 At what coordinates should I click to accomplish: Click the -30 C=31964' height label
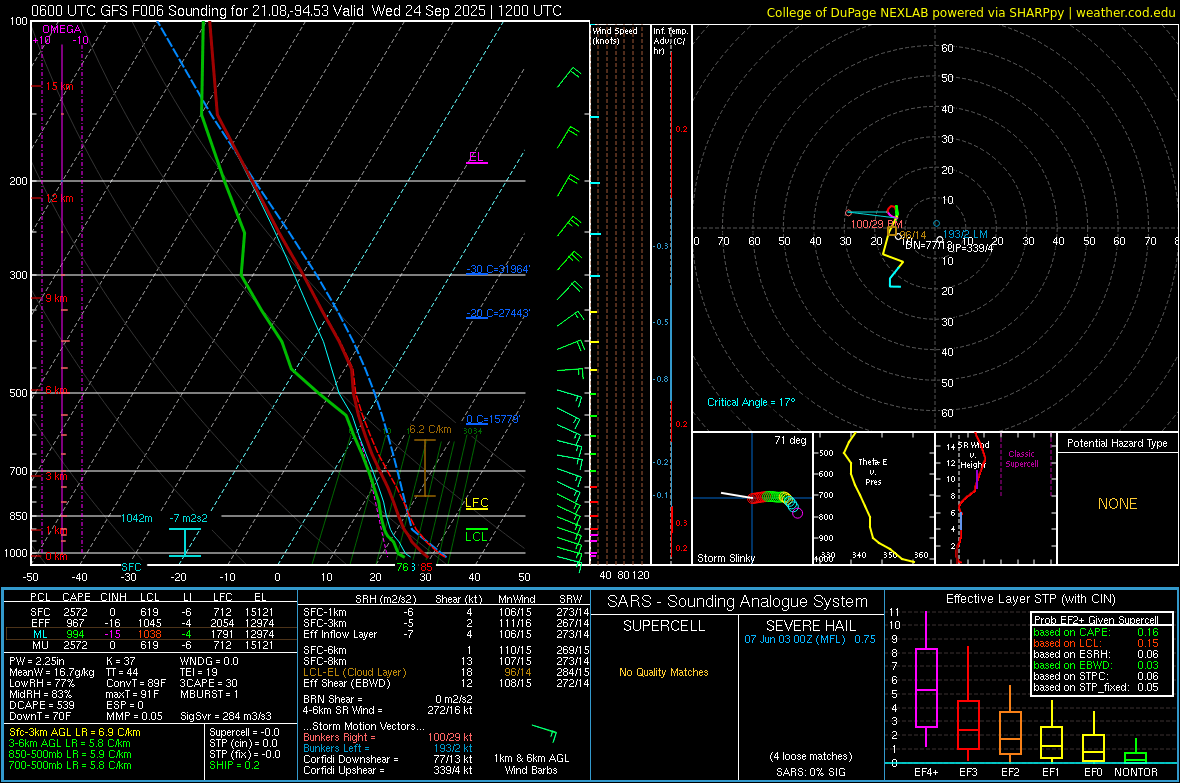[497, 270]
